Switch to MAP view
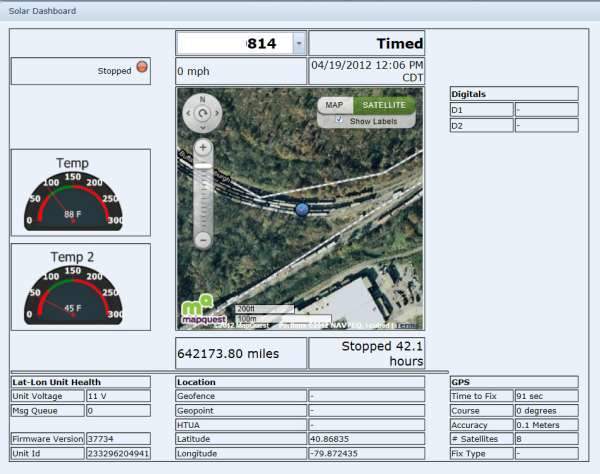 point(335,104)
